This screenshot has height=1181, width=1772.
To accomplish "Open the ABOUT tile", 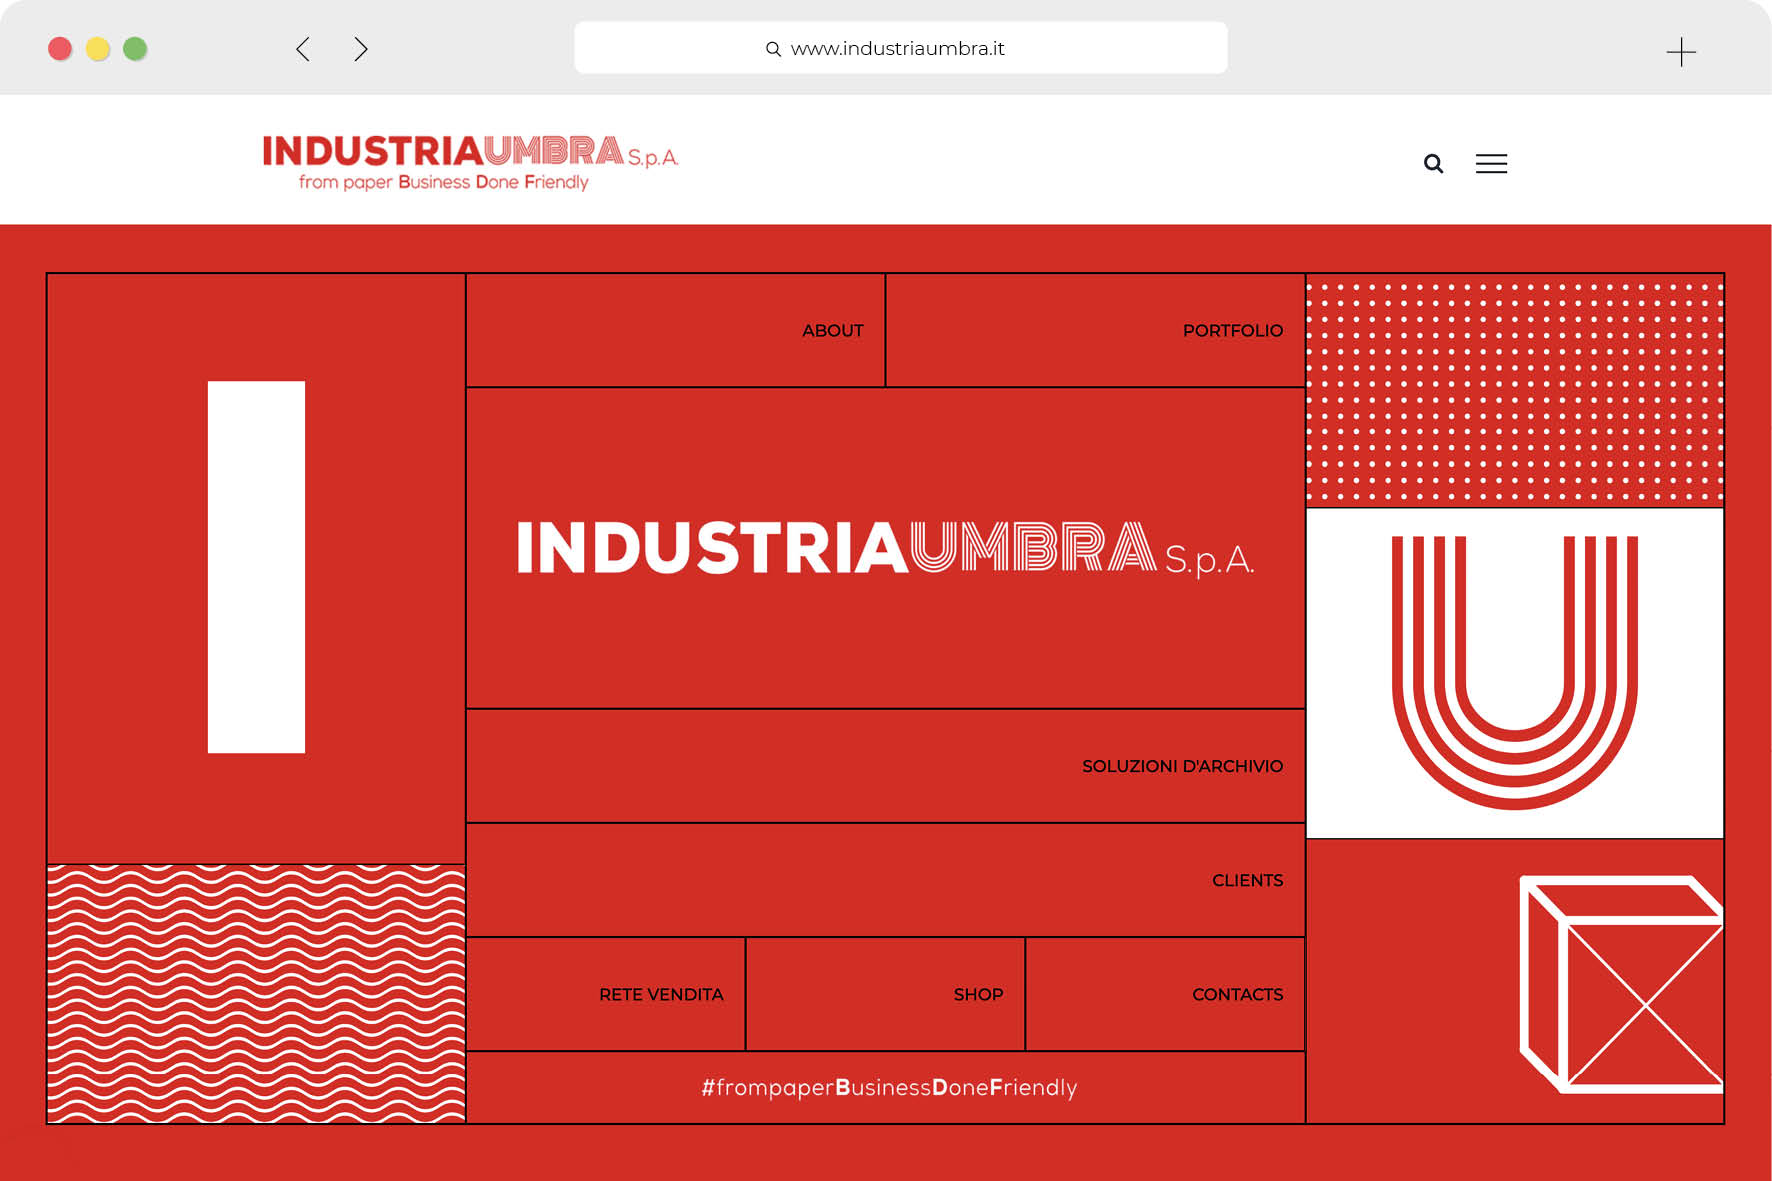I will click(676, 330).
